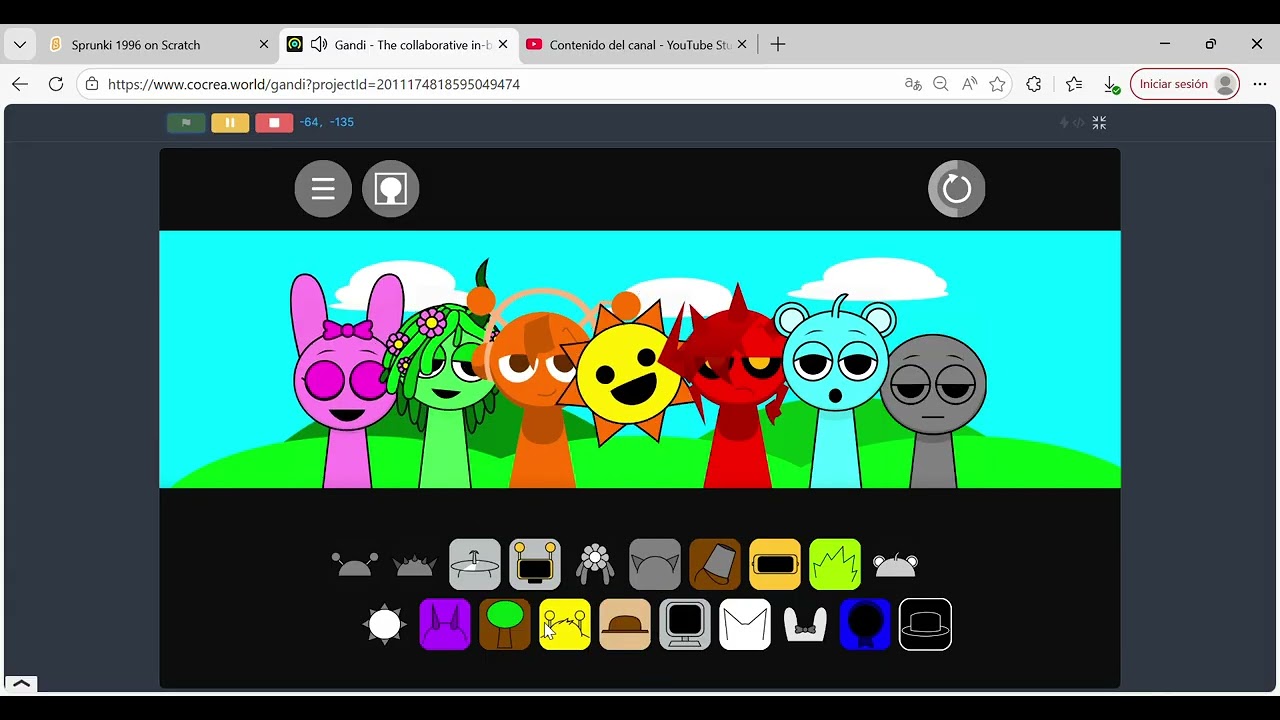
Task: Pick the brown bucket icon
Action: (715, 564)
